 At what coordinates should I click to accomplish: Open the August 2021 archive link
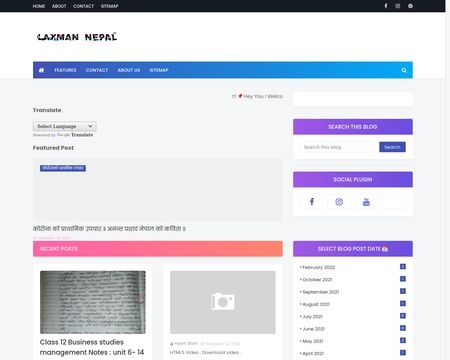[x=316, y=304]
